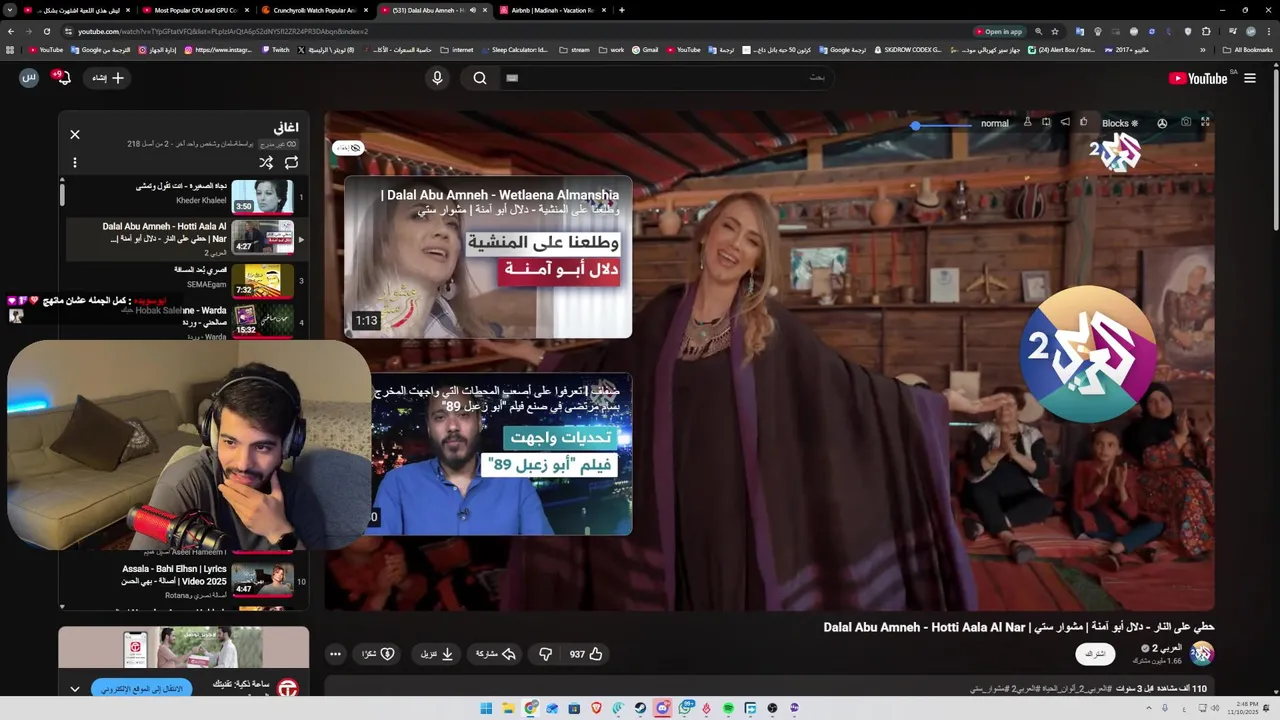
Task: Click the circular wheel icon in player toolbar
Action: [1162, 124]
